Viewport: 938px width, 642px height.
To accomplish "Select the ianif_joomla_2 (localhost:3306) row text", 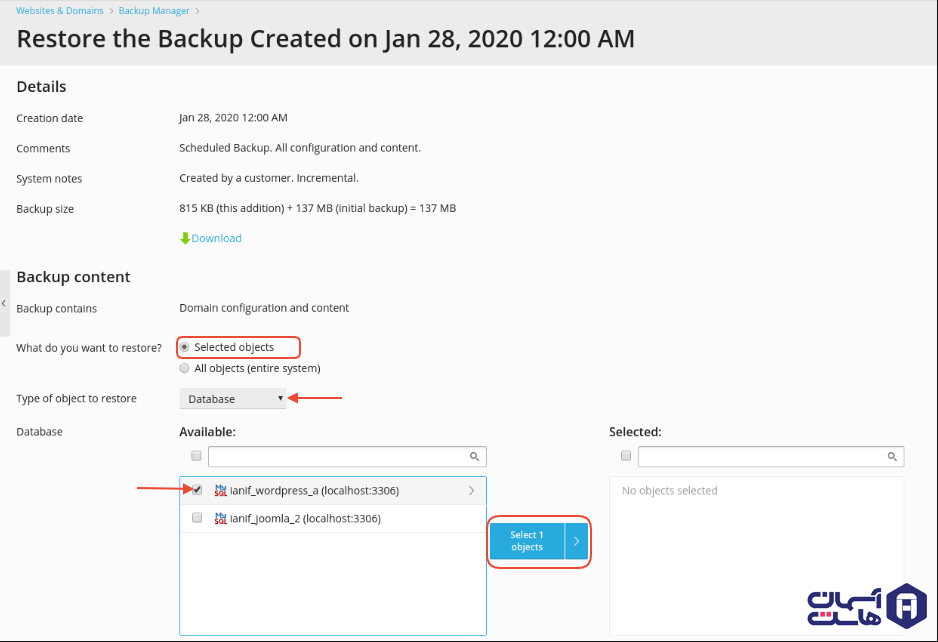I will (305, 518).
